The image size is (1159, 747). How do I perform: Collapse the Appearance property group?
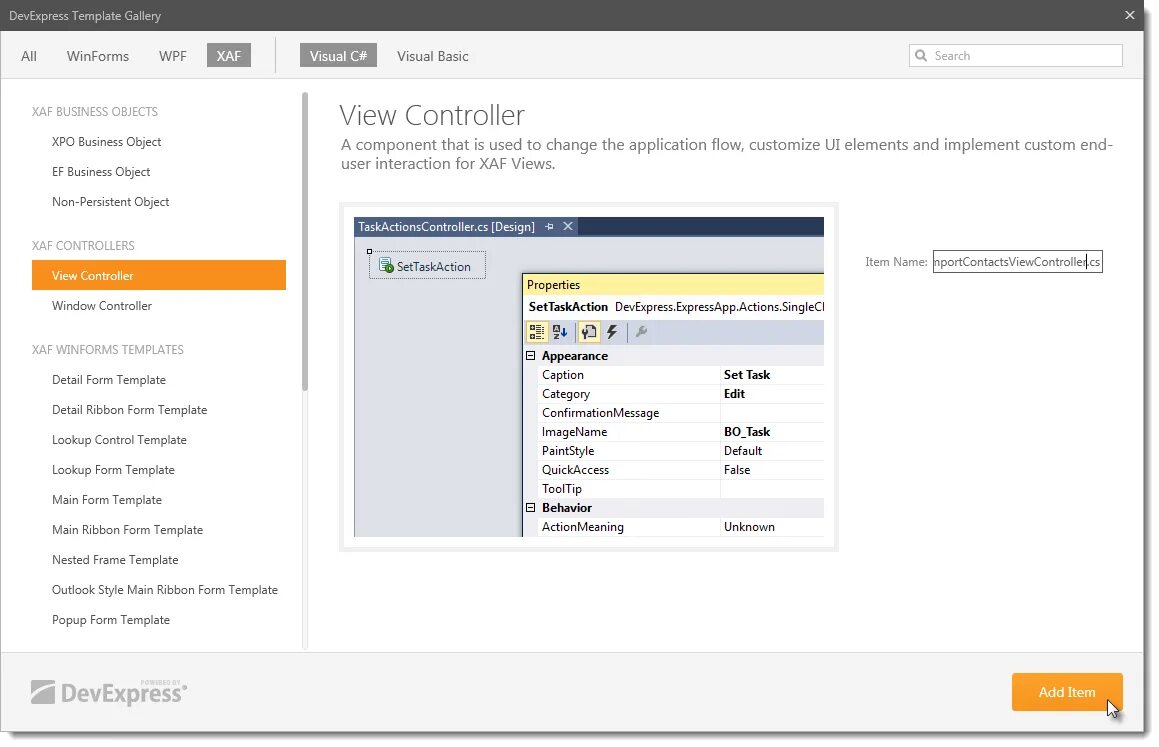pyautogui.click(x=531, y=355)
